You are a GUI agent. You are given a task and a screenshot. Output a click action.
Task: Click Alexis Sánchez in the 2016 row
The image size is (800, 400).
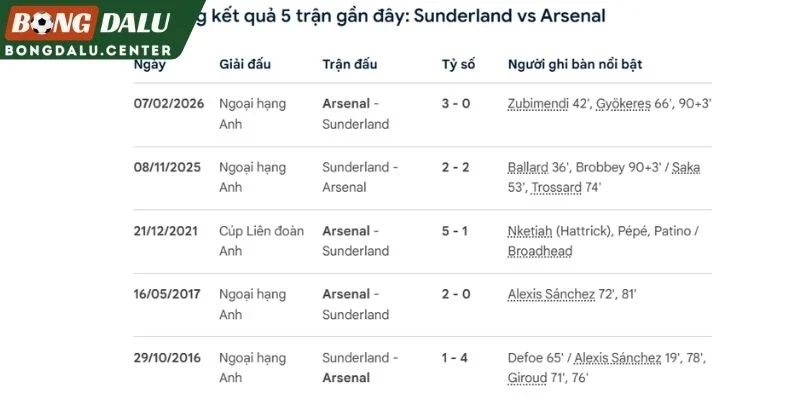tap(618, 358)
